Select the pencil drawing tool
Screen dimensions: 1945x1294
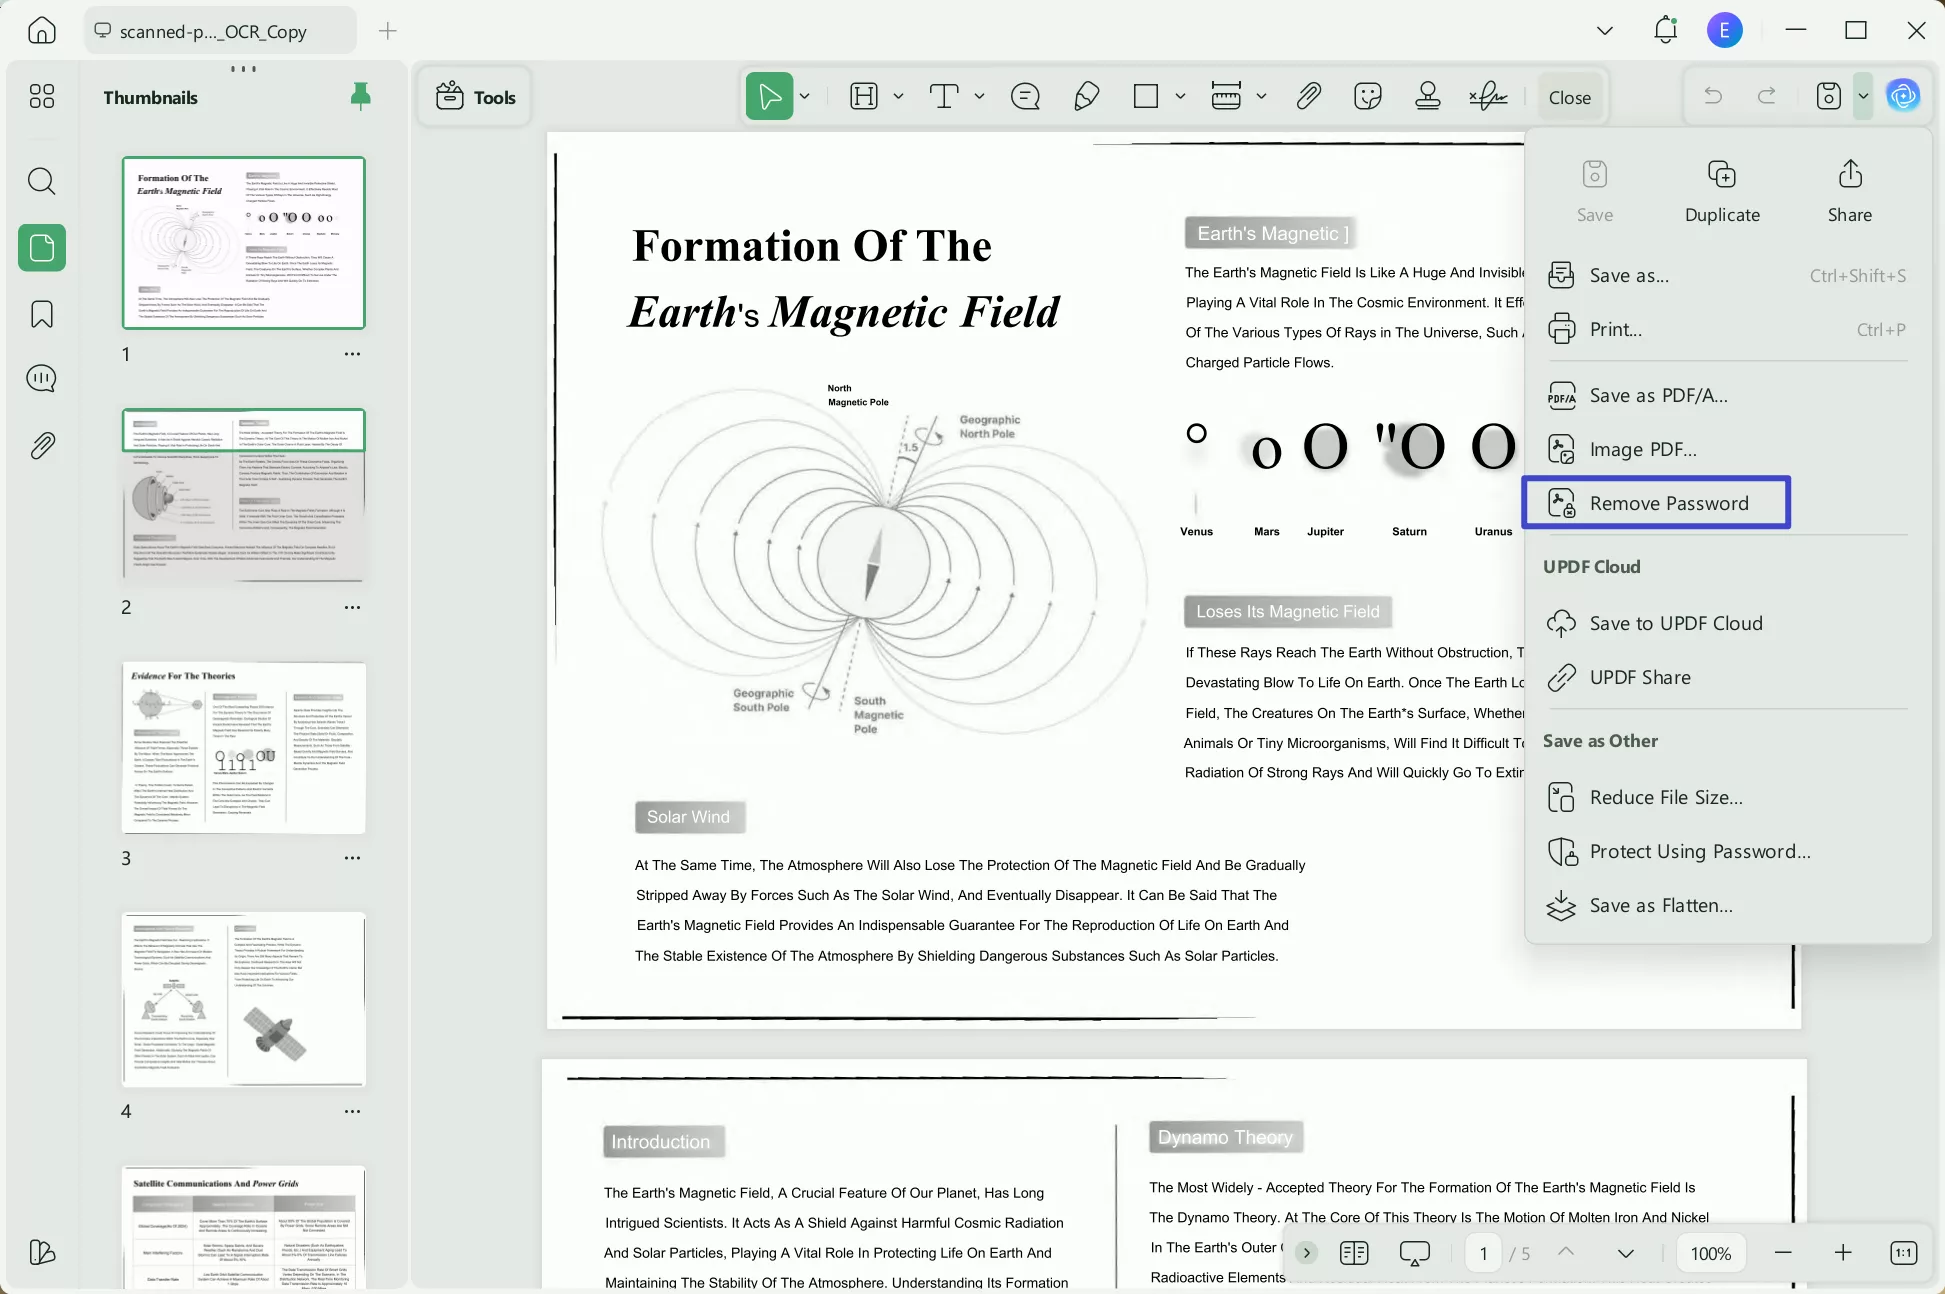[1086, 96]
